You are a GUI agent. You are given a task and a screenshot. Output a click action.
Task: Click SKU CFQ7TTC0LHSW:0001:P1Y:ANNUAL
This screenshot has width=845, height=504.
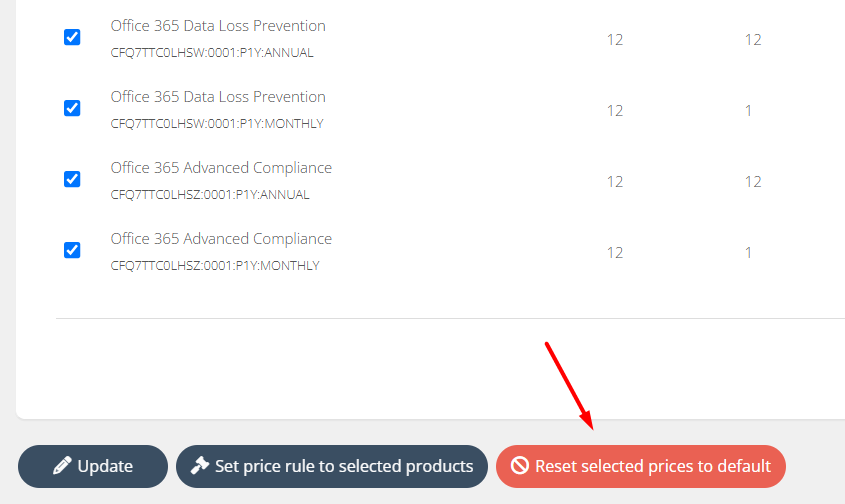tap(211, 53)
